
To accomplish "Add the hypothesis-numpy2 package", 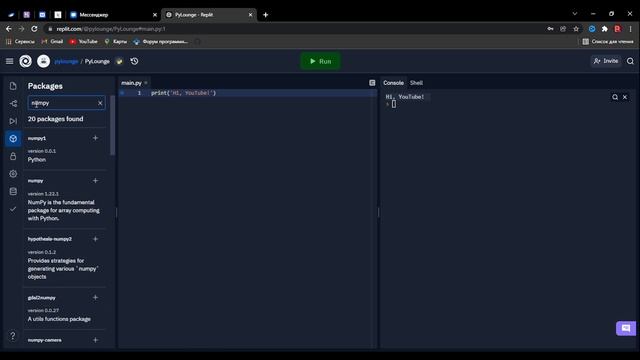I will [95, 239].
